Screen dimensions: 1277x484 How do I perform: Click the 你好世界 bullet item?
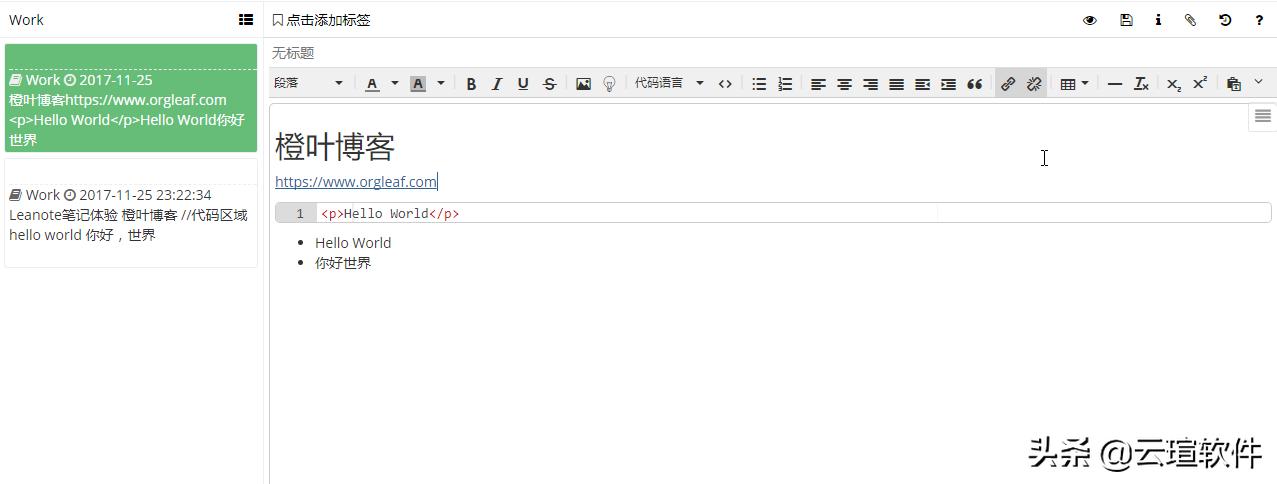[343, 263]
